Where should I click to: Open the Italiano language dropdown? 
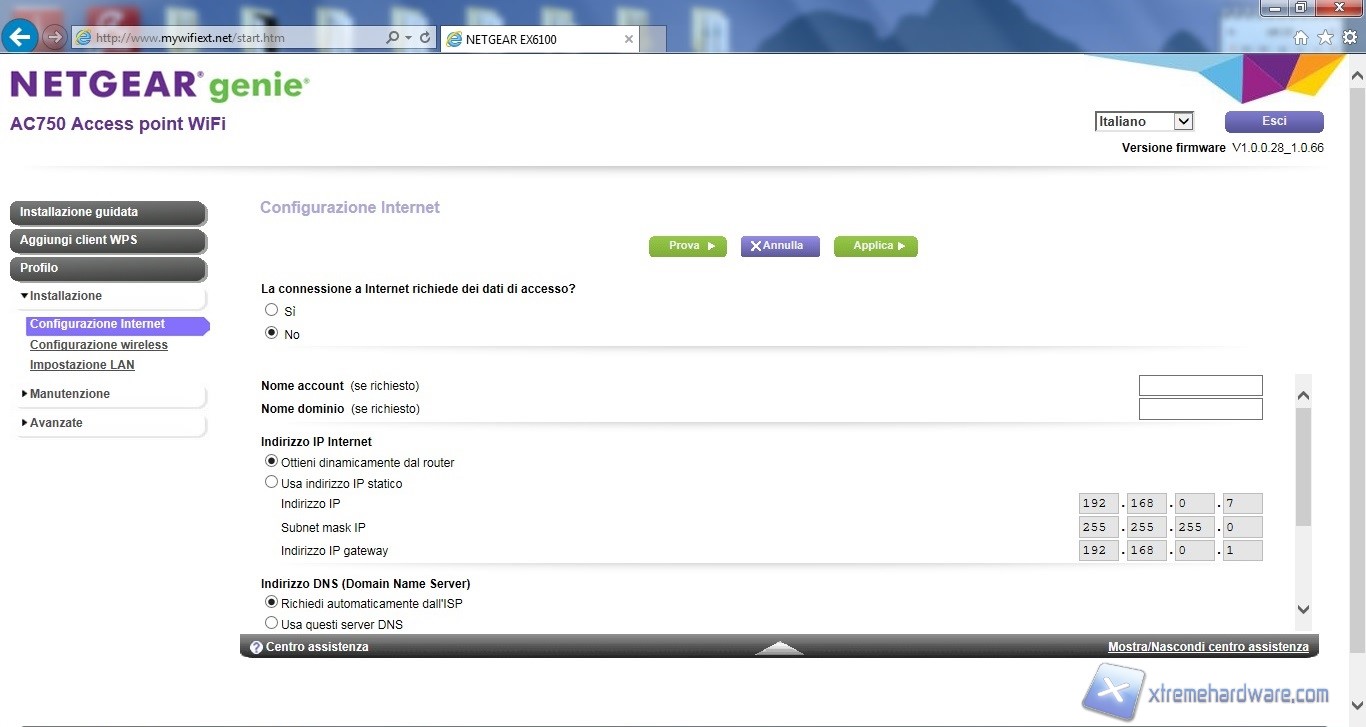pos(1144,121)
